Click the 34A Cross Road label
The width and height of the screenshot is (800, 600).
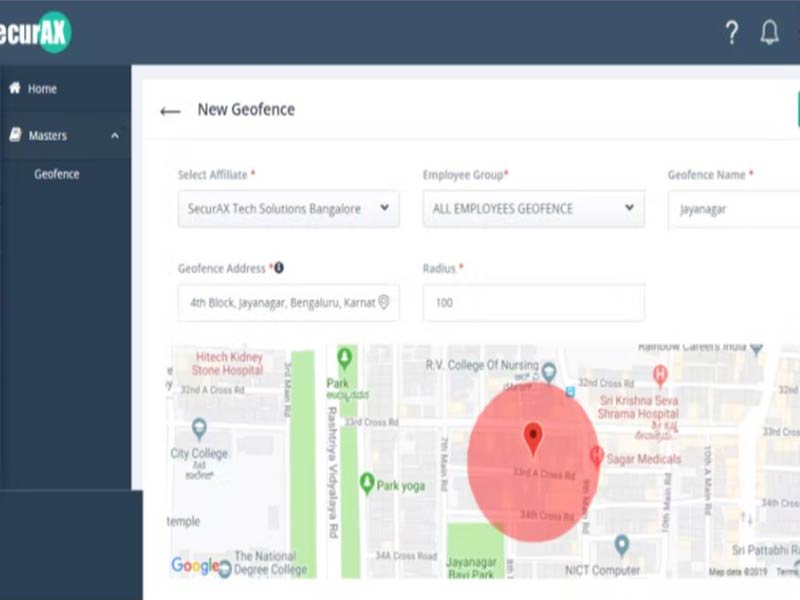[x=406, y=556]
